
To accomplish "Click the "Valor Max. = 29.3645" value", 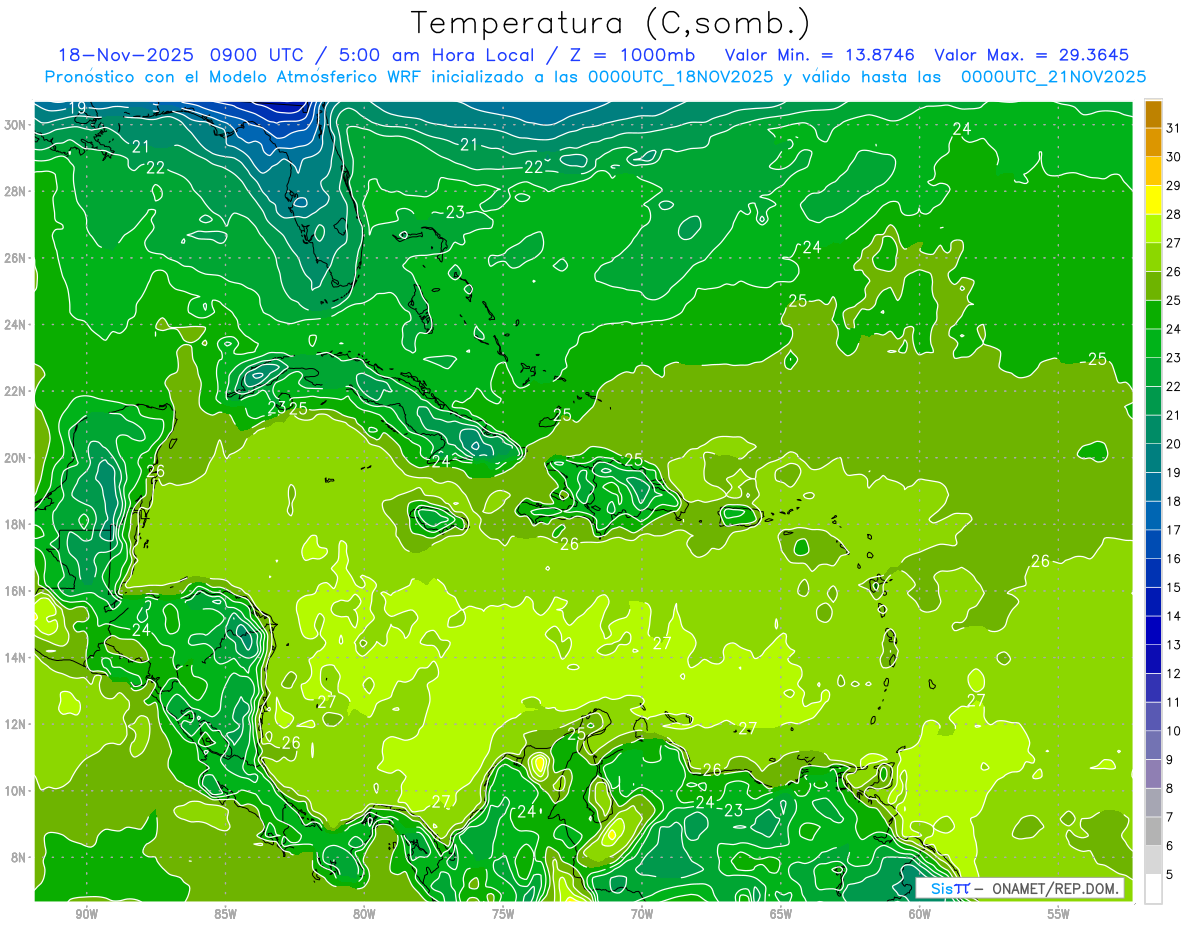I will click(1032, 55).
